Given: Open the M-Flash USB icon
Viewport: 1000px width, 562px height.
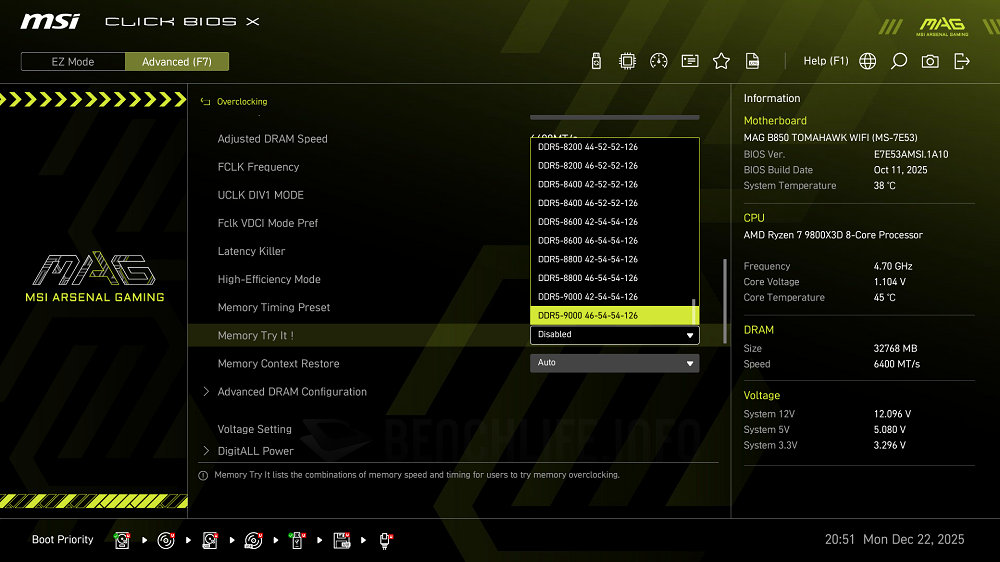Looking at the screenshot, I should [596, 61].
